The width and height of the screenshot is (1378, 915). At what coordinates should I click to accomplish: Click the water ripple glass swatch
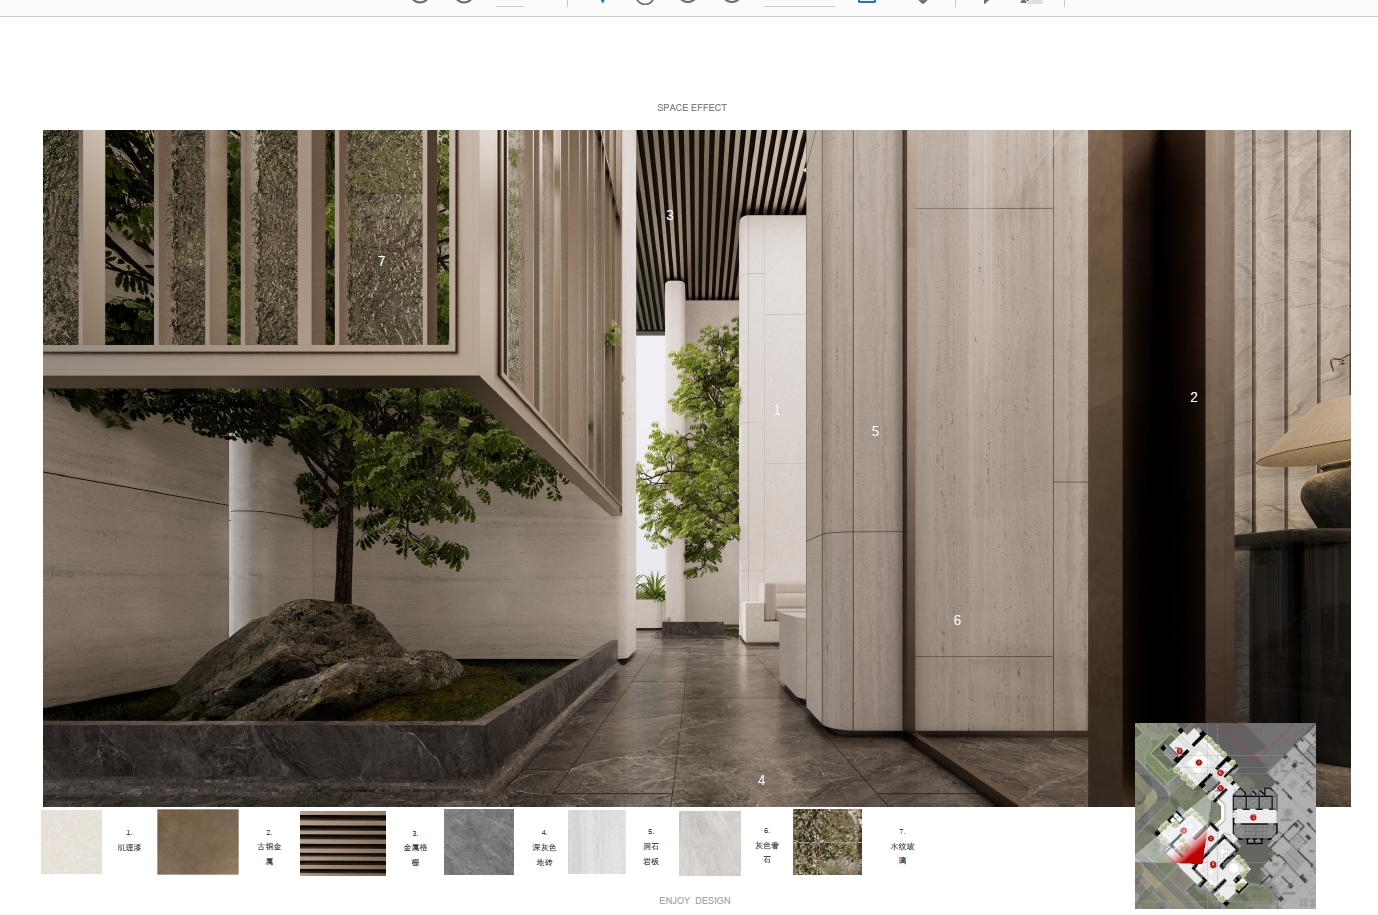[x=827, y=842]
